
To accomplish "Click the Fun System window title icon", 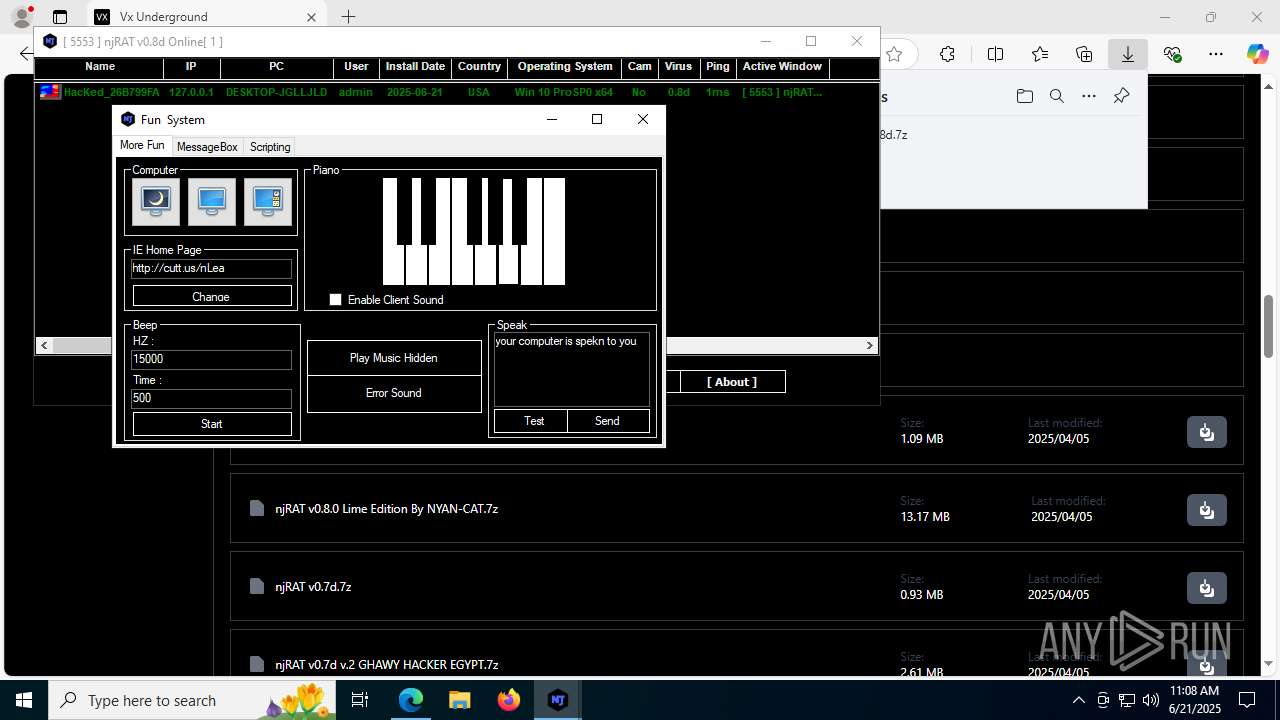I will click(127, 119).
